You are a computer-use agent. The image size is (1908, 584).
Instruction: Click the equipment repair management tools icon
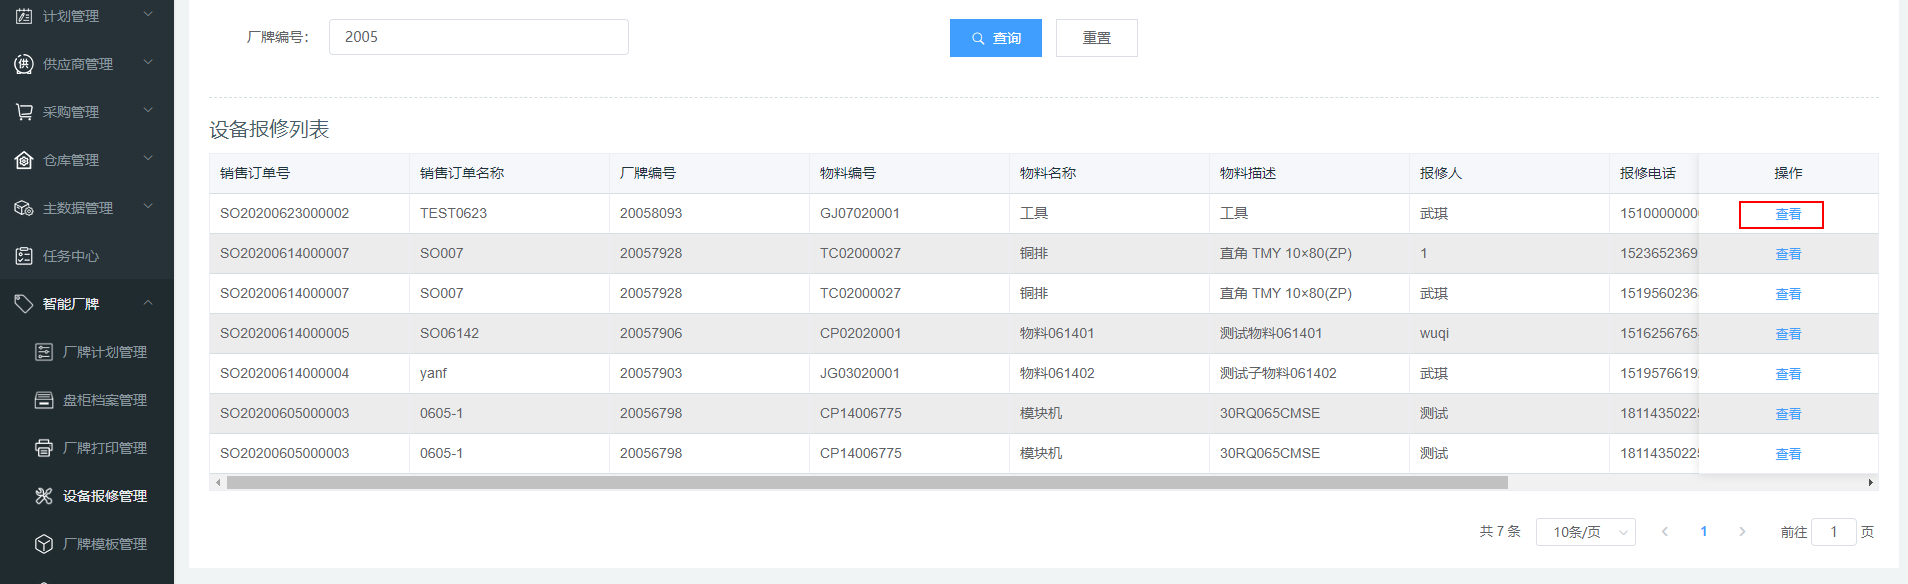click(44, 496)
